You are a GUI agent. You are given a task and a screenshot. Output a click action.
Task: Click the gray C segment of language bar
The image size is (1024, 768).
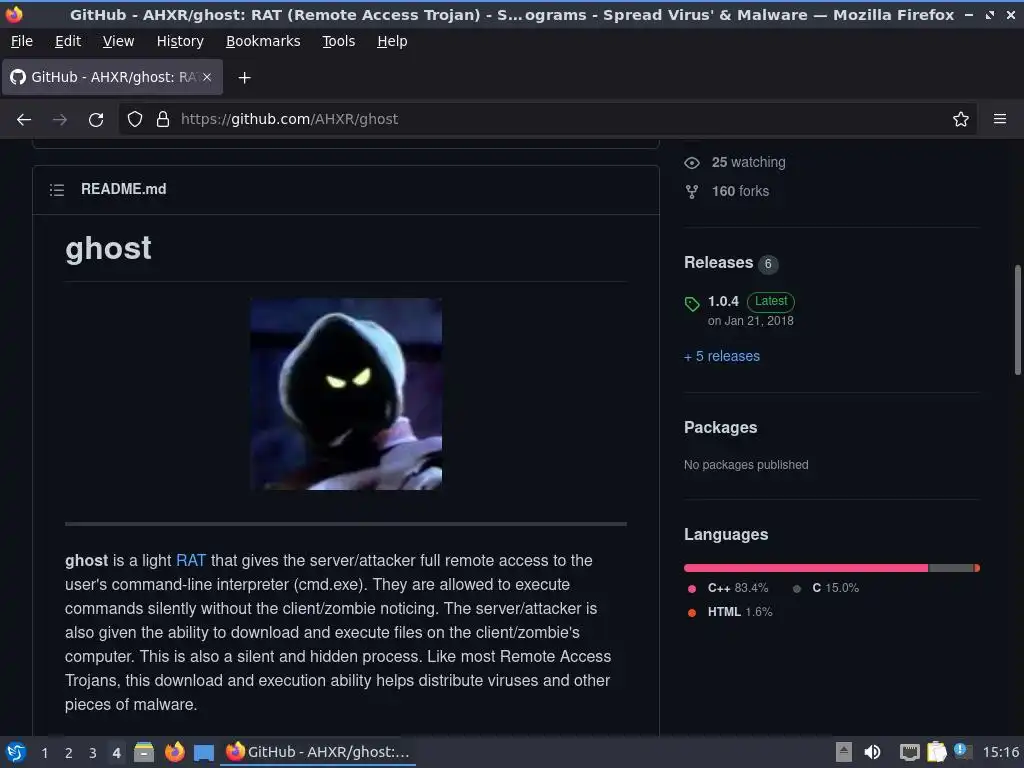(x=951, y=568)
